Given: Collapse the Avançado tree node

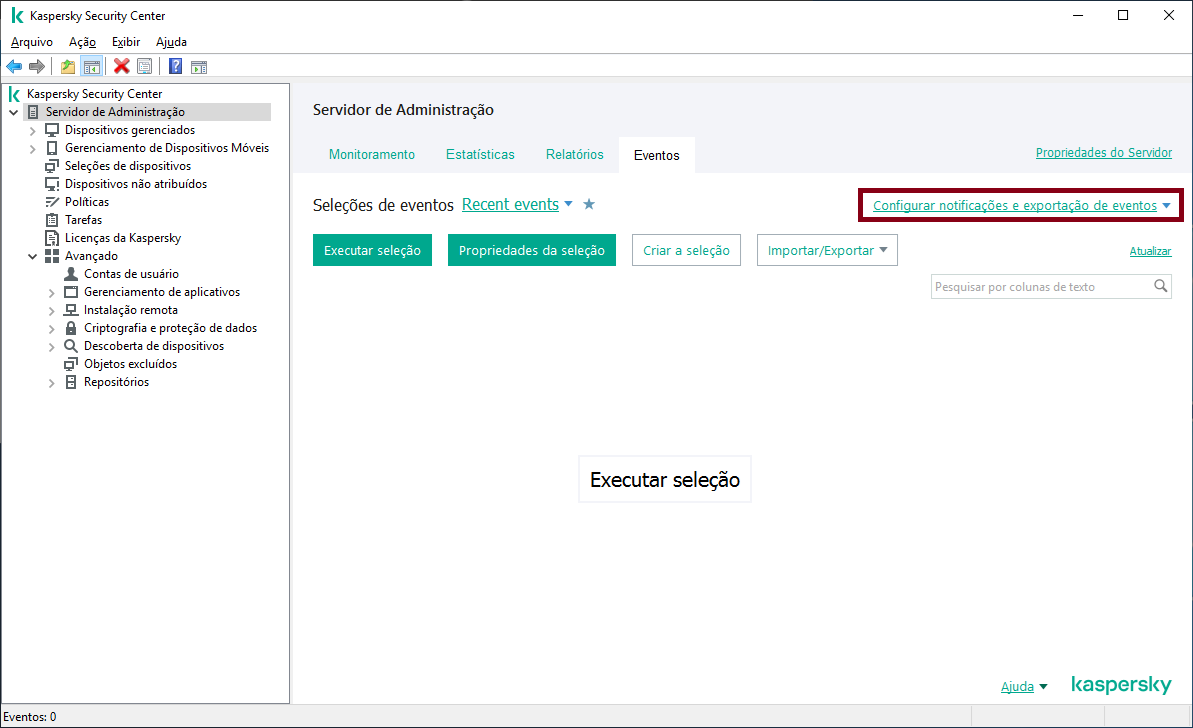Looking at the screenshot, I should 33,256.
